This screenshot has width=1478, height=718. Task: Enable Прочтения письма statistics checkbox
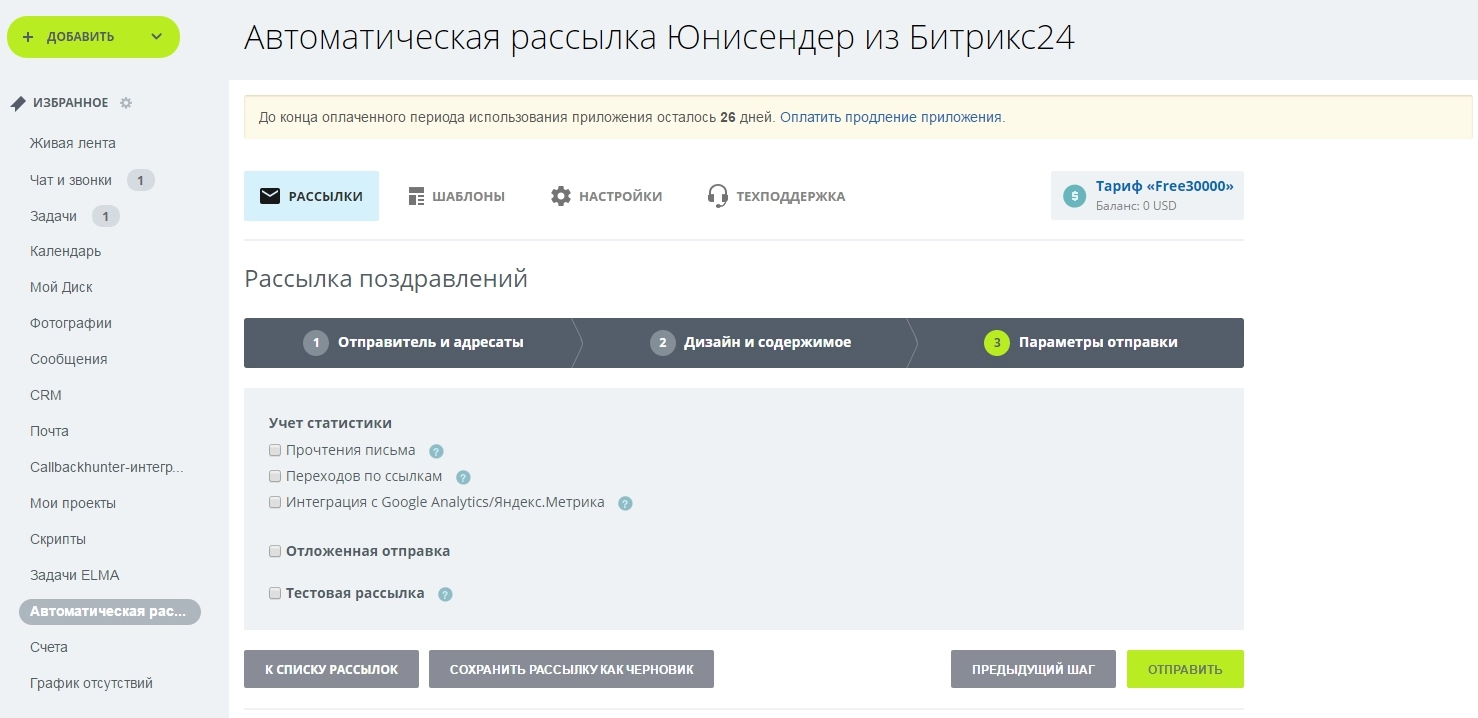(275, 450)
